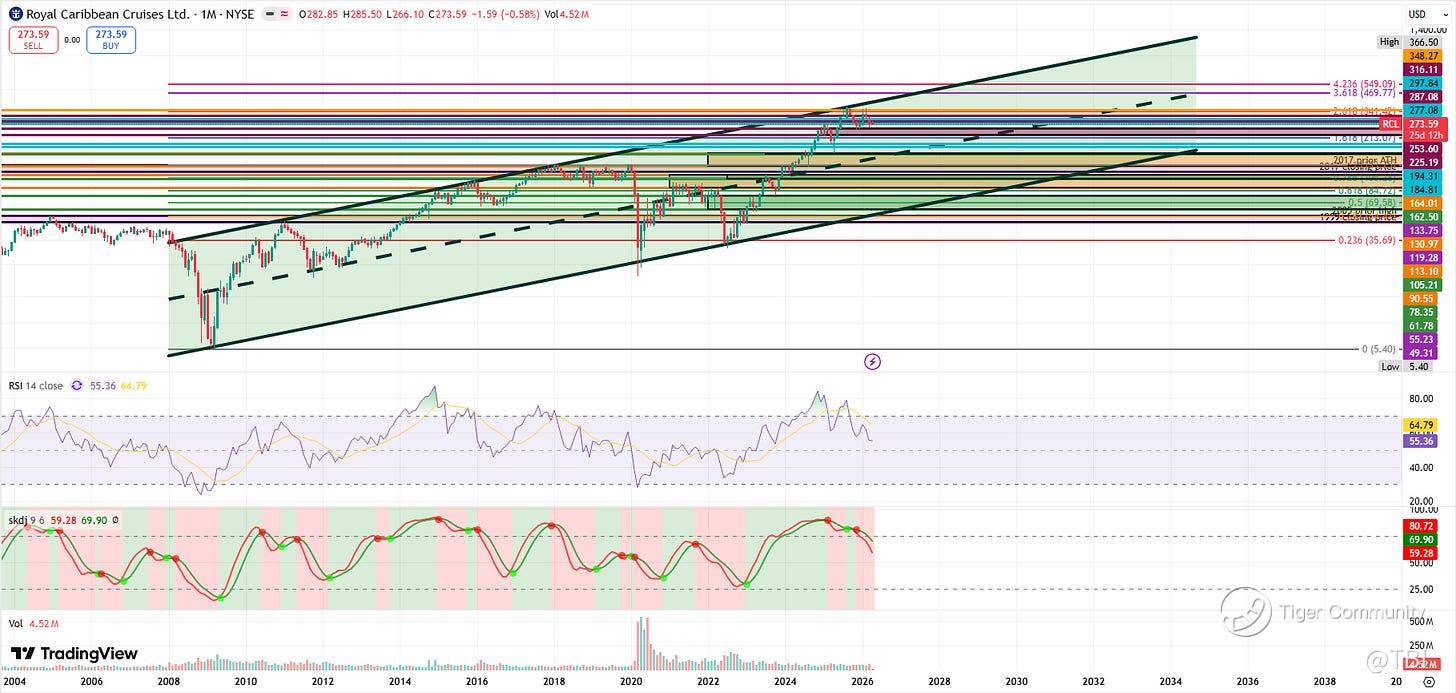
Task: Click the approximately-equal icon beside NYSE
Action: 285,15
